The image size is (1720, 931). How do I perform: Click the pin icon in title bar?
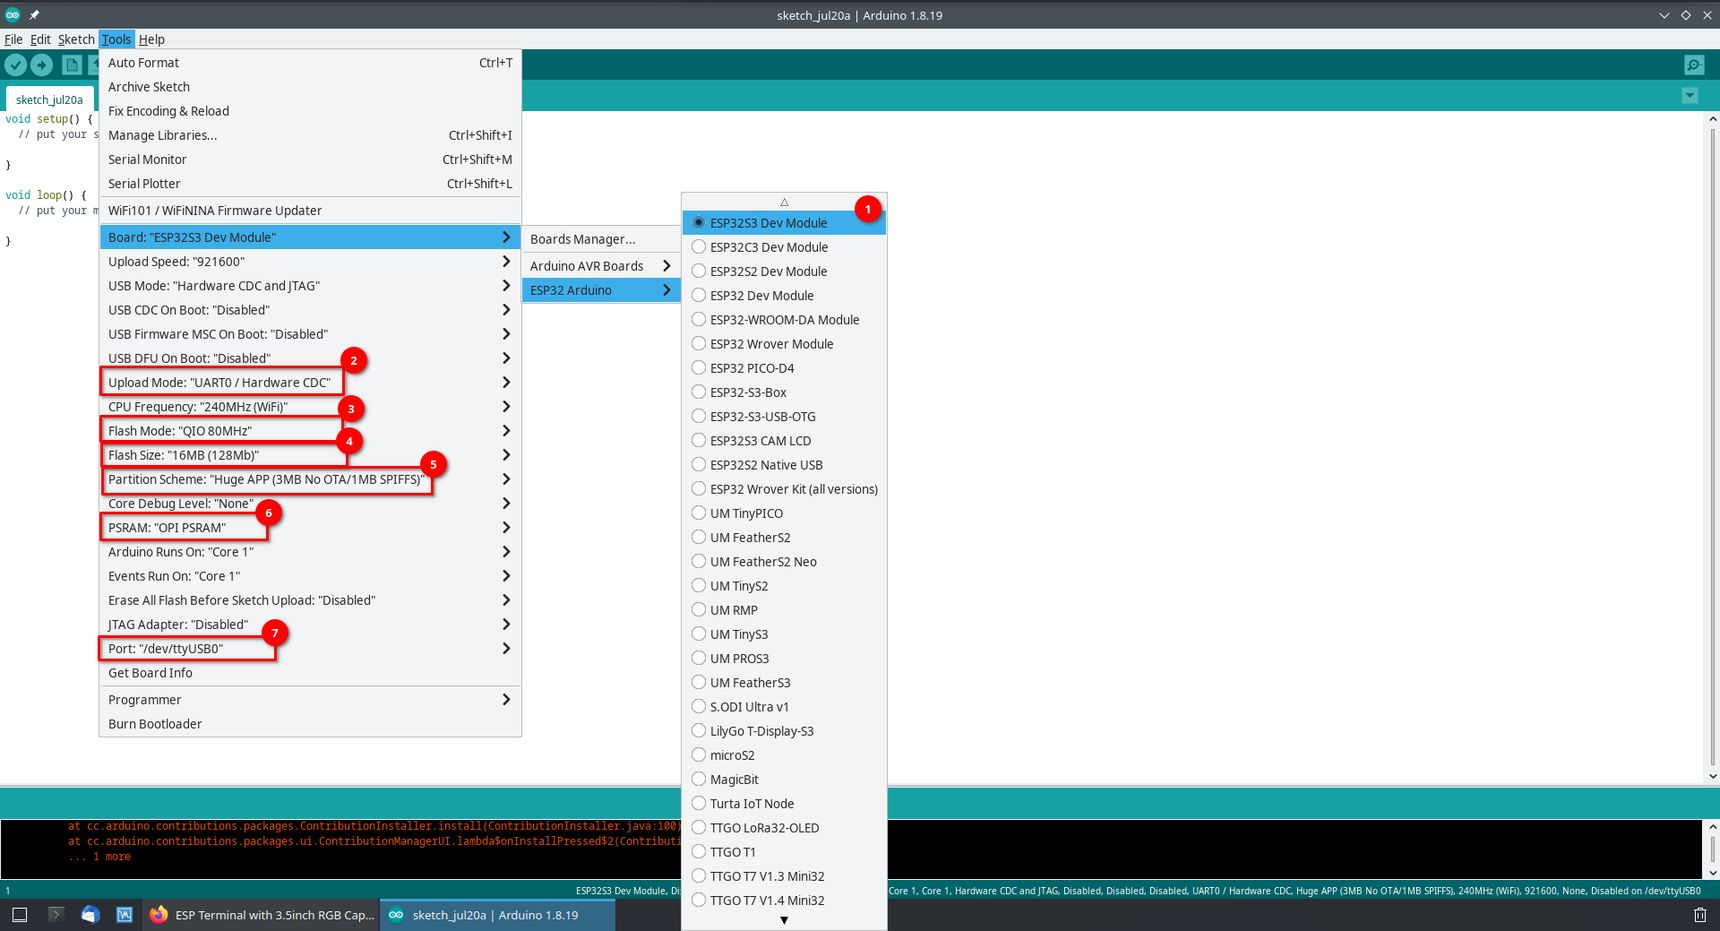coord(34,15)
